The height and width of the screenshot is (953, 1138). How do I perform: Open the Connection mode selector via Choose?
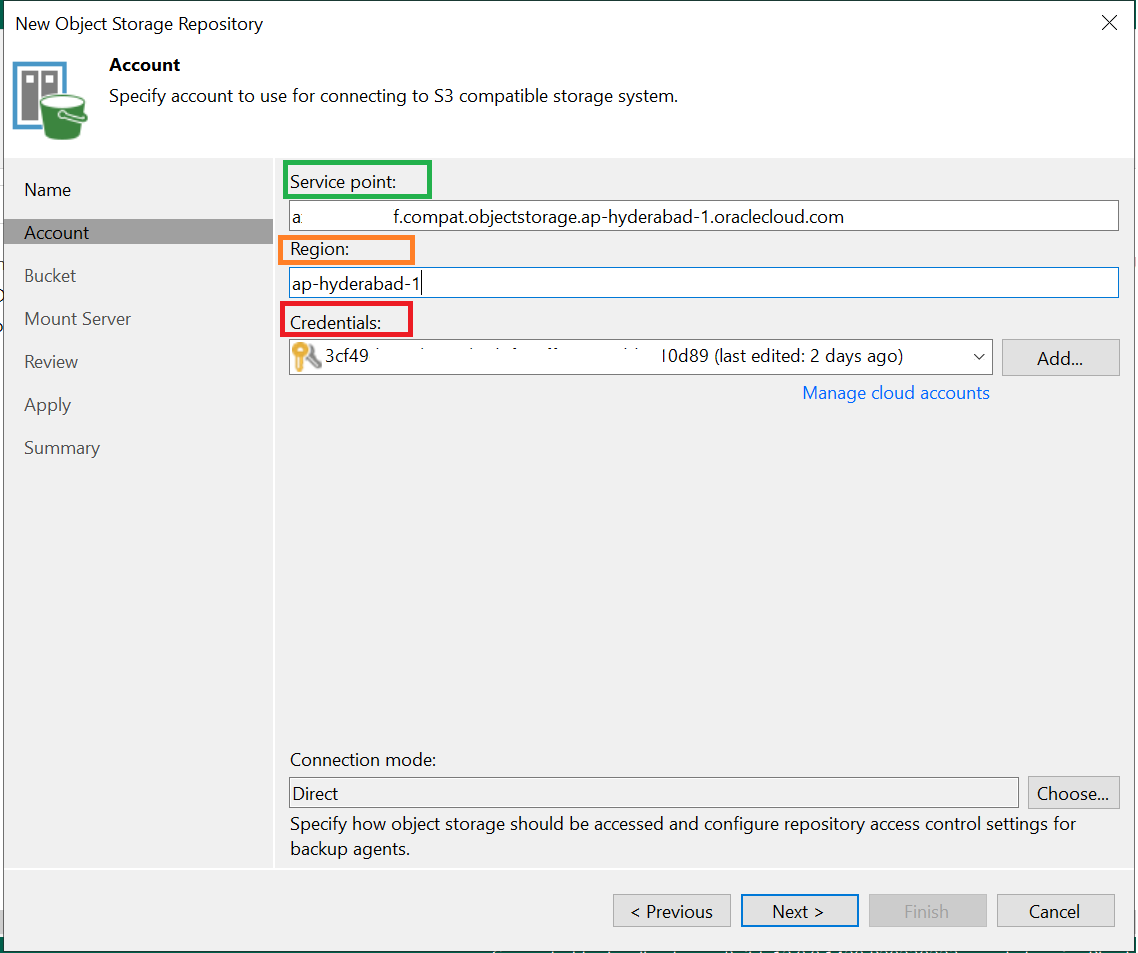pyautogui.click(x=1073, y=792)
